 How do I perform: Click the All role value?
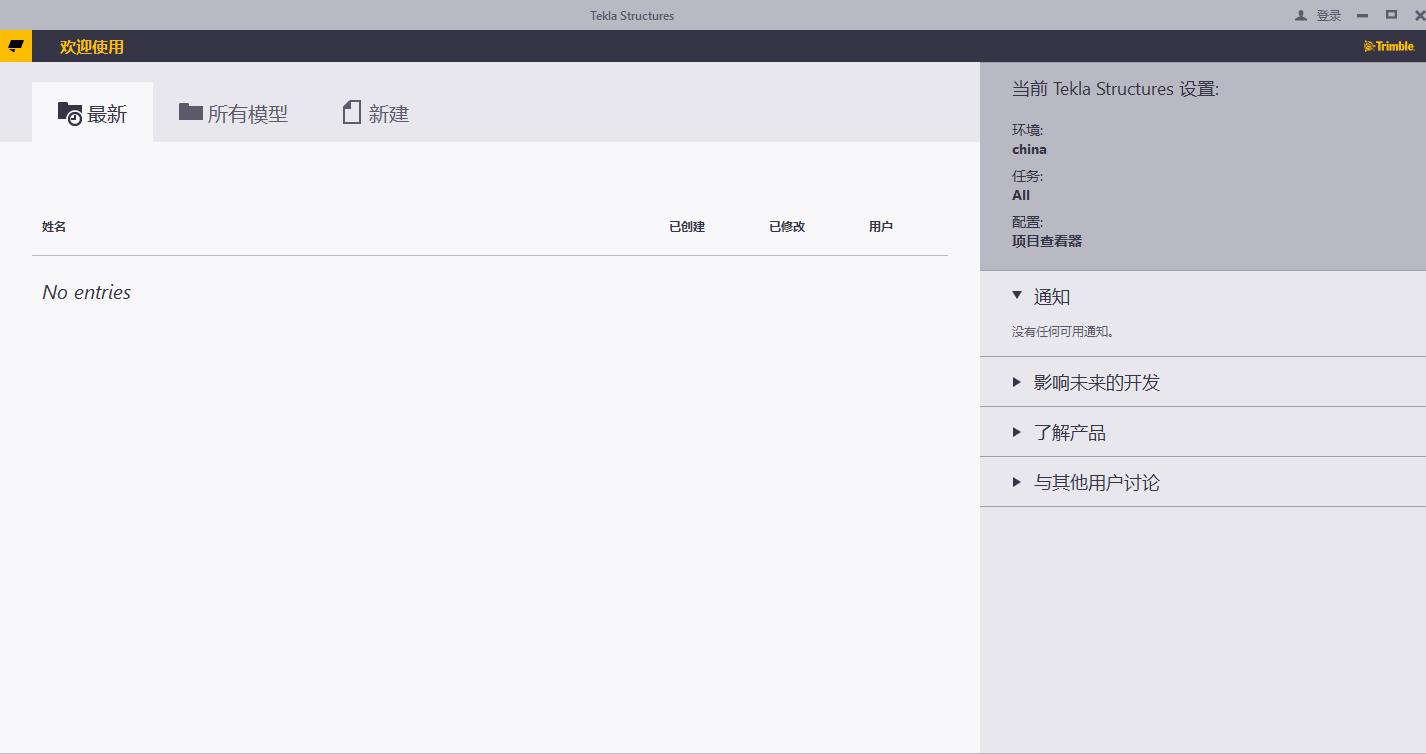[x=1021, y=195]
